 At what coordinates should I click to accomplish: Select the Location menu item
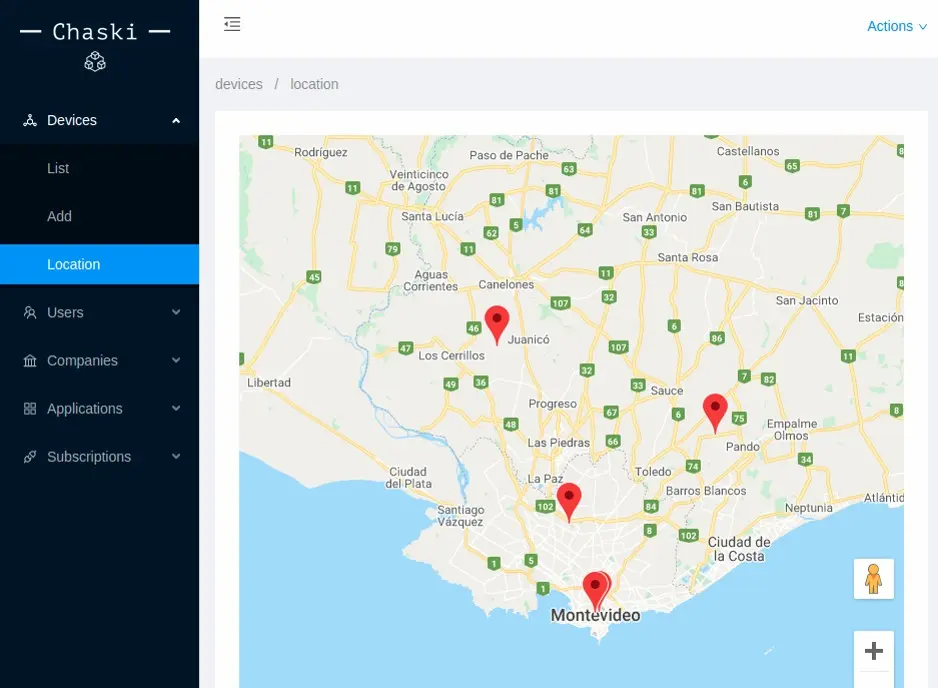(x=74, y=265)
